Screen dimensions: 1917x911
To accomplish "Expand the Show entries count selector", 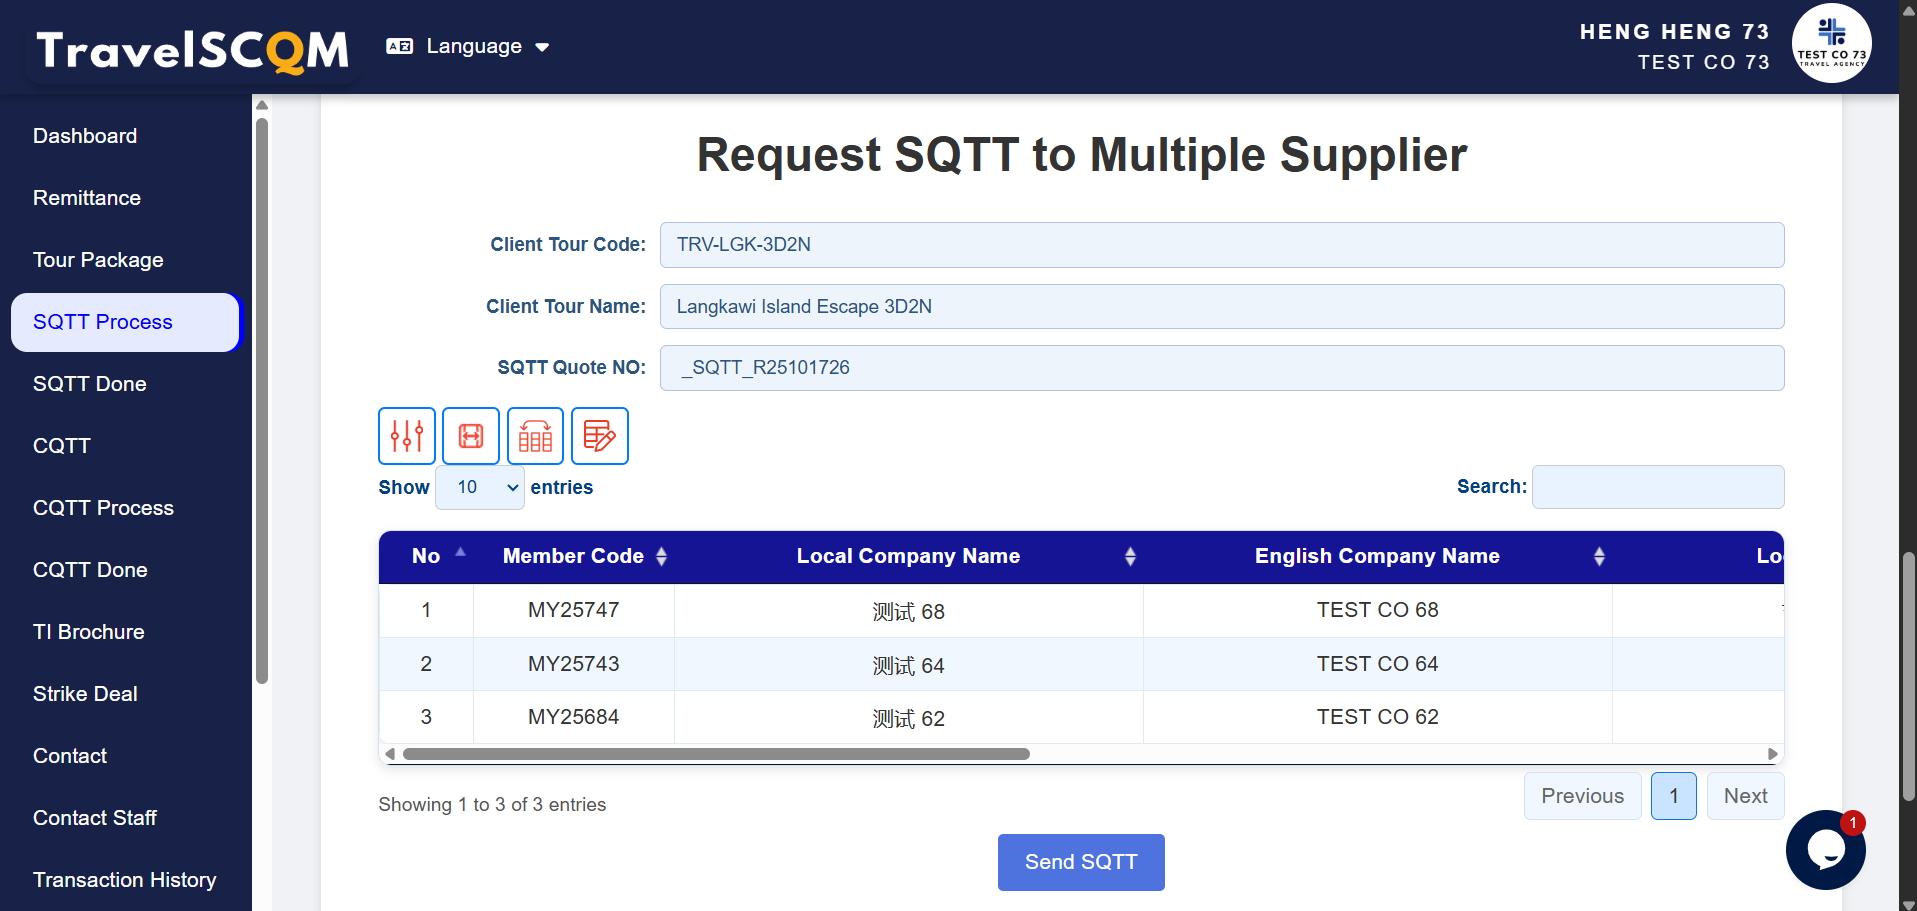I will tap(480, 488).
